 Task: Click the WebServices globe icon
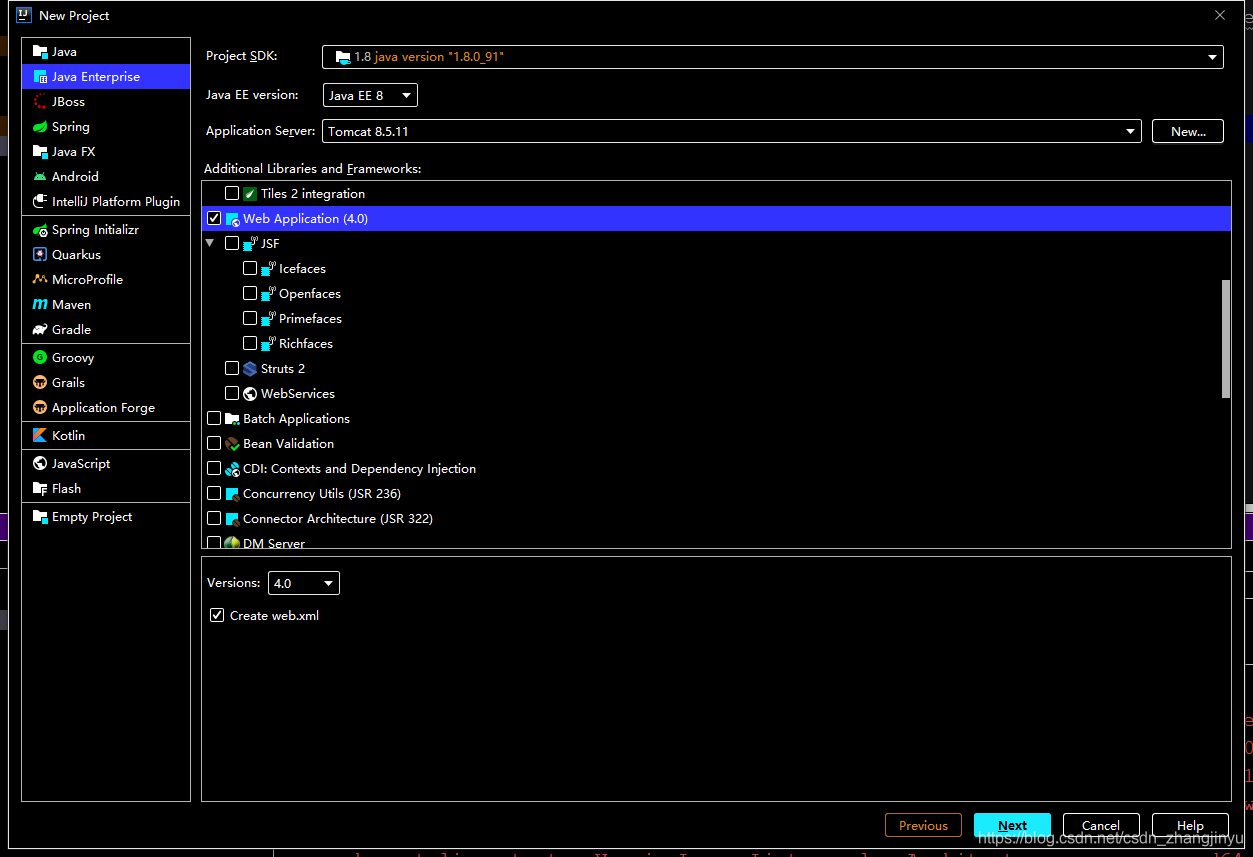[250, 394]
